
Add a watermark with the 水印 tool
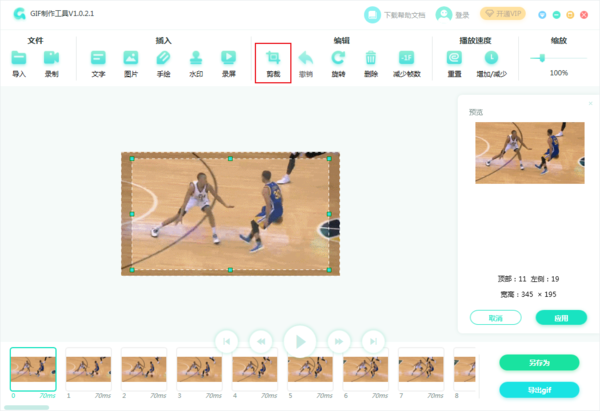tap(196, 58)
